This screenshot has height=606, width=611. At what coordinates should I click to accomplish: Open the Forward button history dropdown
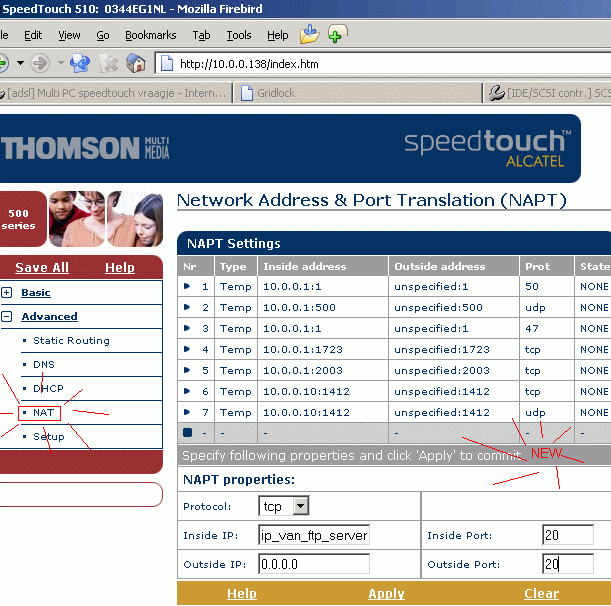61,63
